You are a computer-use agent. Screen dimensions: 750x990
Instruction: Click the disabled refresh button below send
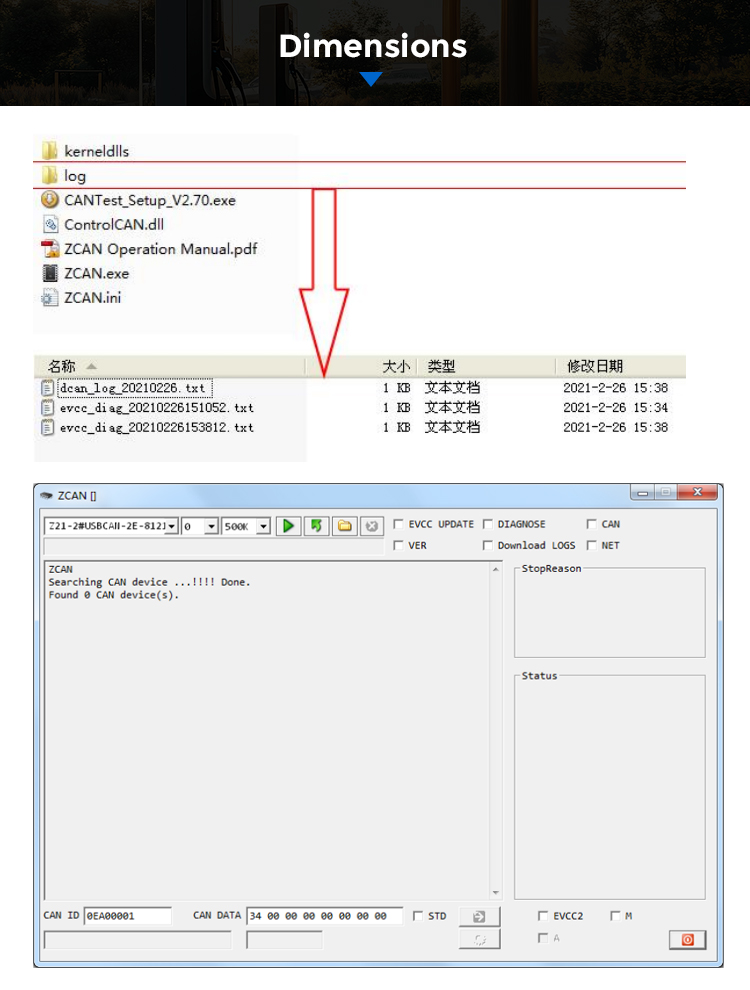tap(479, 939)
